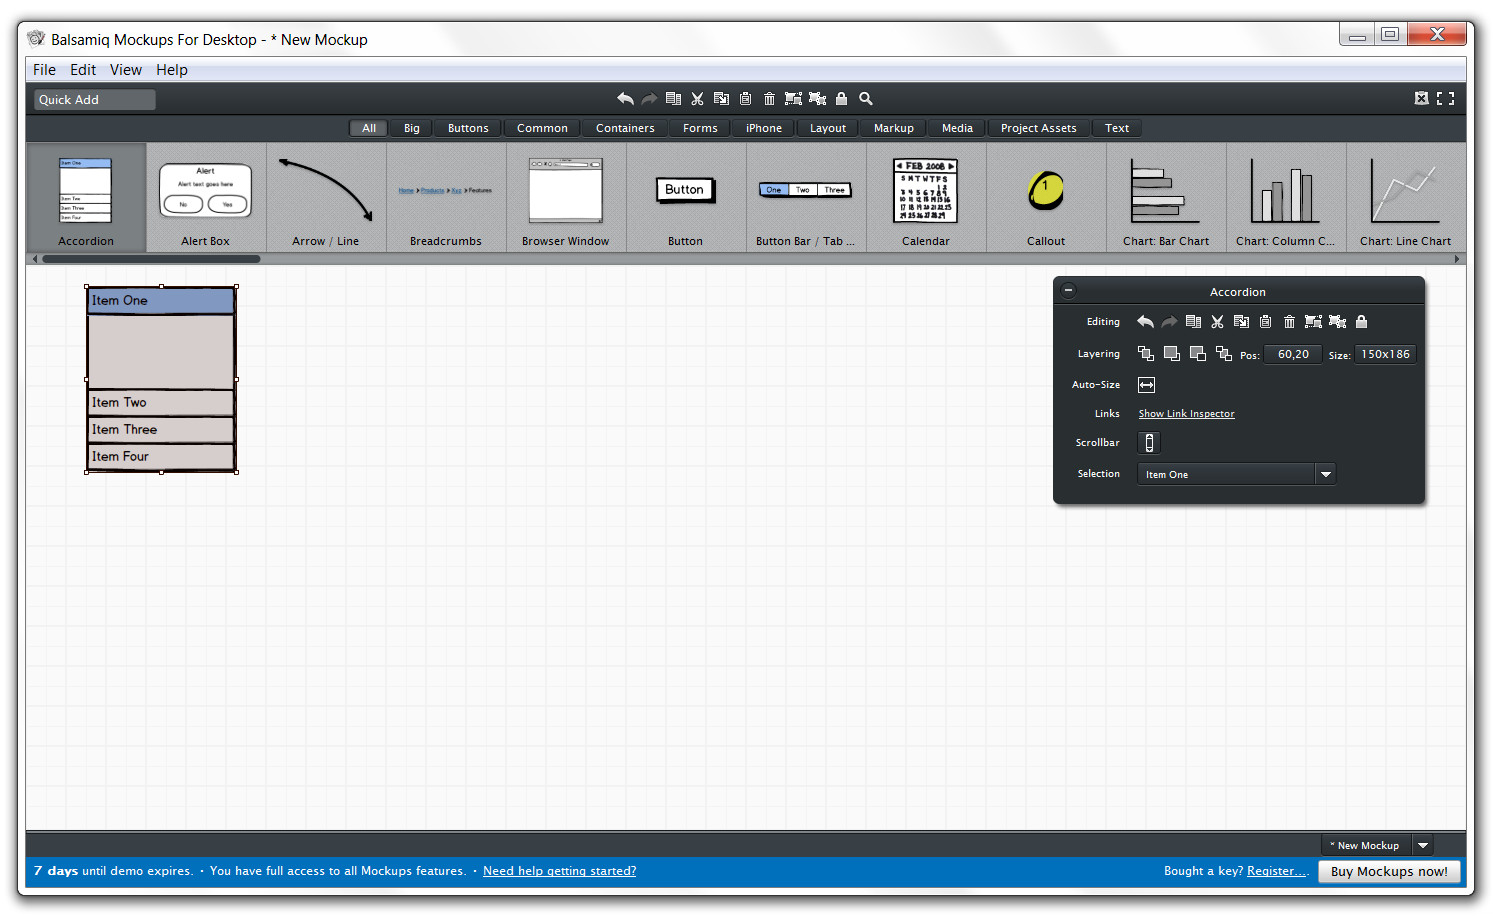This screenshot has width=1493, height=919.
Task: Open the Edit menu
Action: pos(82,69)
